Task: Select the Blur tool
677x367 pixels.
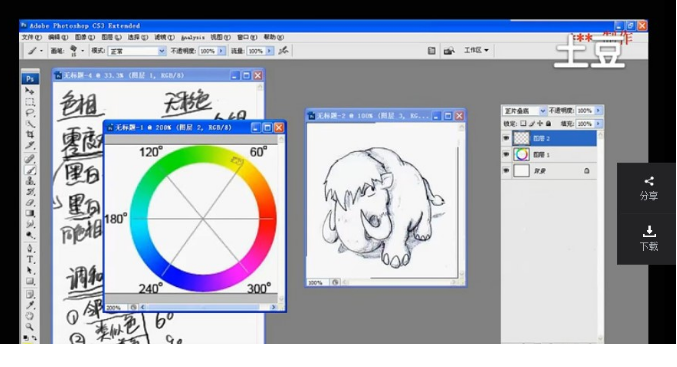Action: click(29, 224)
